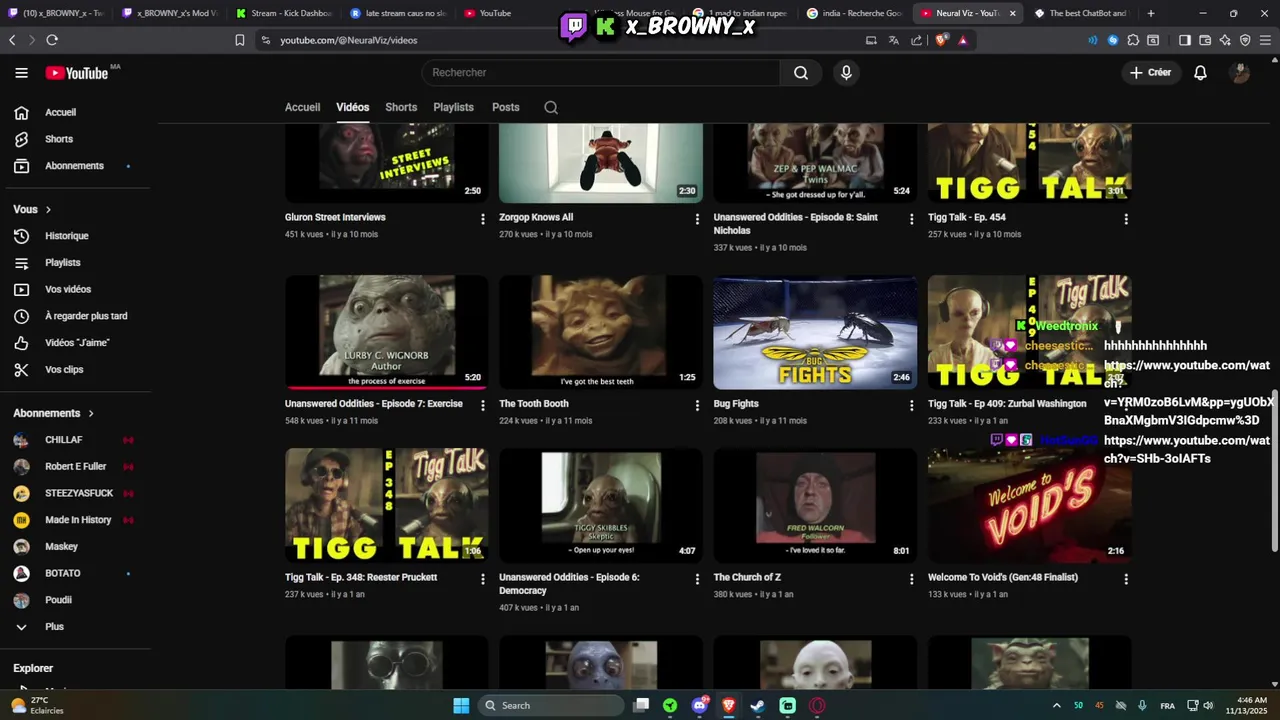Screen dimensions: 1280x720
Task: Open new browser tab
Action: [x=1151, y=13]
